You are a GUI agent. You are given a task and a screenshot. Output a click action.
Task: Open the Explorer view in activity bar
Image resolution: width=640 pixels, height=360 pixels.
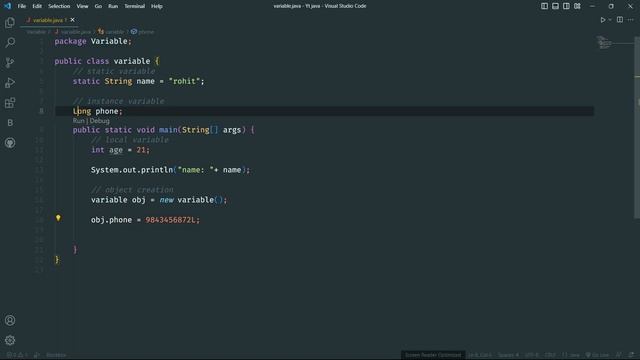pos(10,23)
